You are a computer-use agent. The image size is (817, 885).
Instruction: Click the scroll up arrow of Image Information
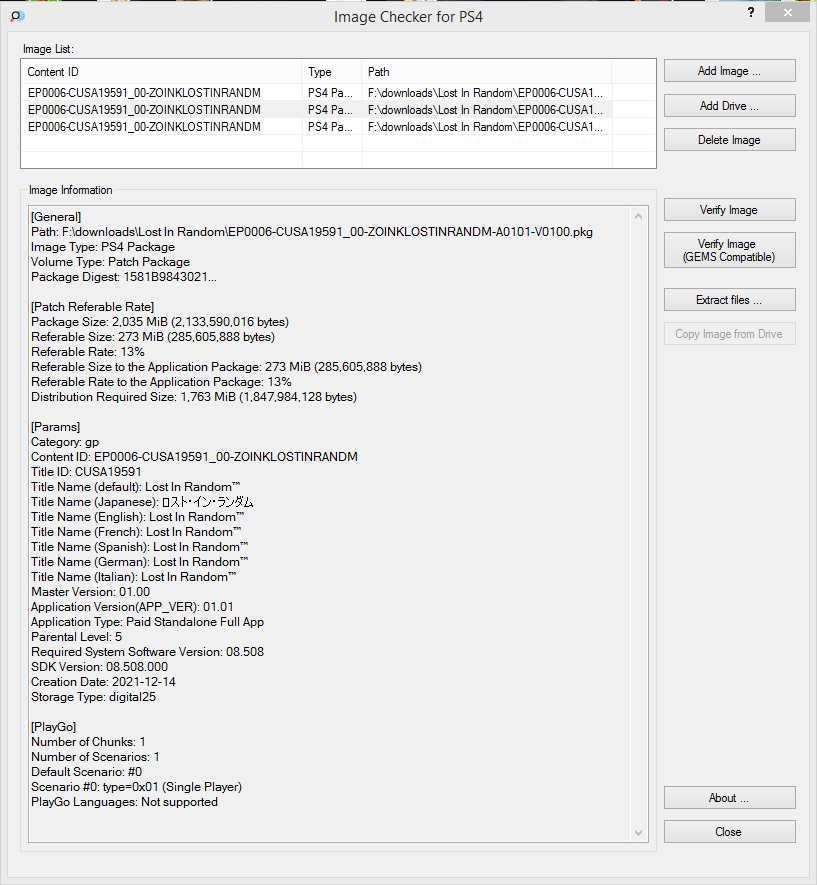click(638, 216)
